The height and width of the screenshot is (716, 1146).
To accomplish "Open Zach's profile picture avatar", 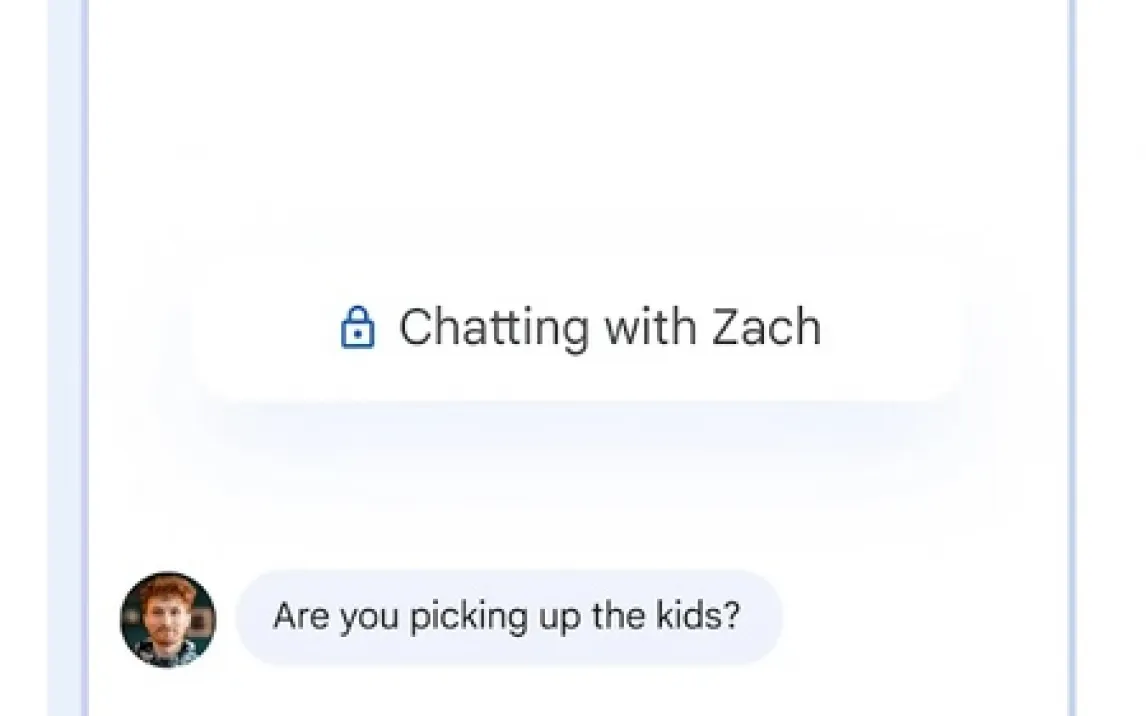I will (x=168, y=620).
